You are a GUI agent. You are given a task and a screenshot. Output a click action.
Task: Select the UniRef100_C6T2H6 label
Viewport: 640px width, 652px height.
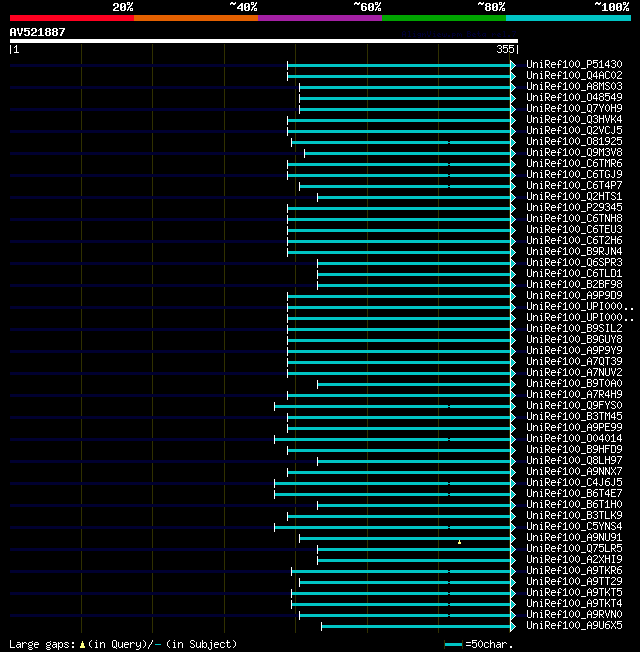pyautogui.click(x=574, y=240)
